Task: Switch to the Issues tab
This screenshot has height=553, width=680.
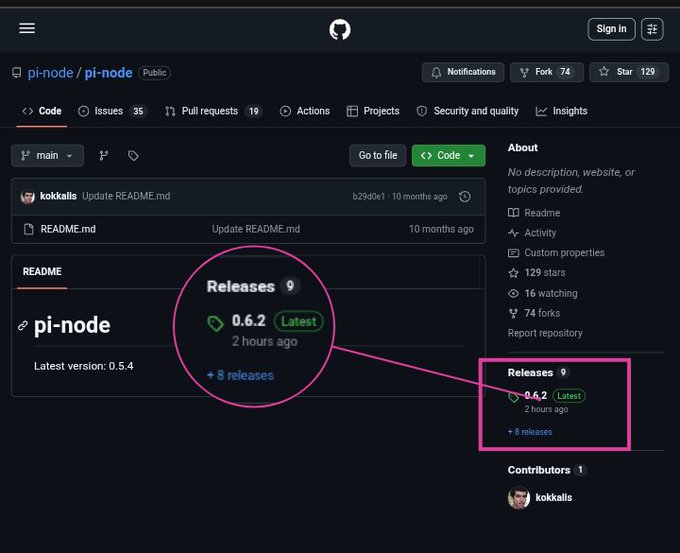Action: (x=113, y=111)
